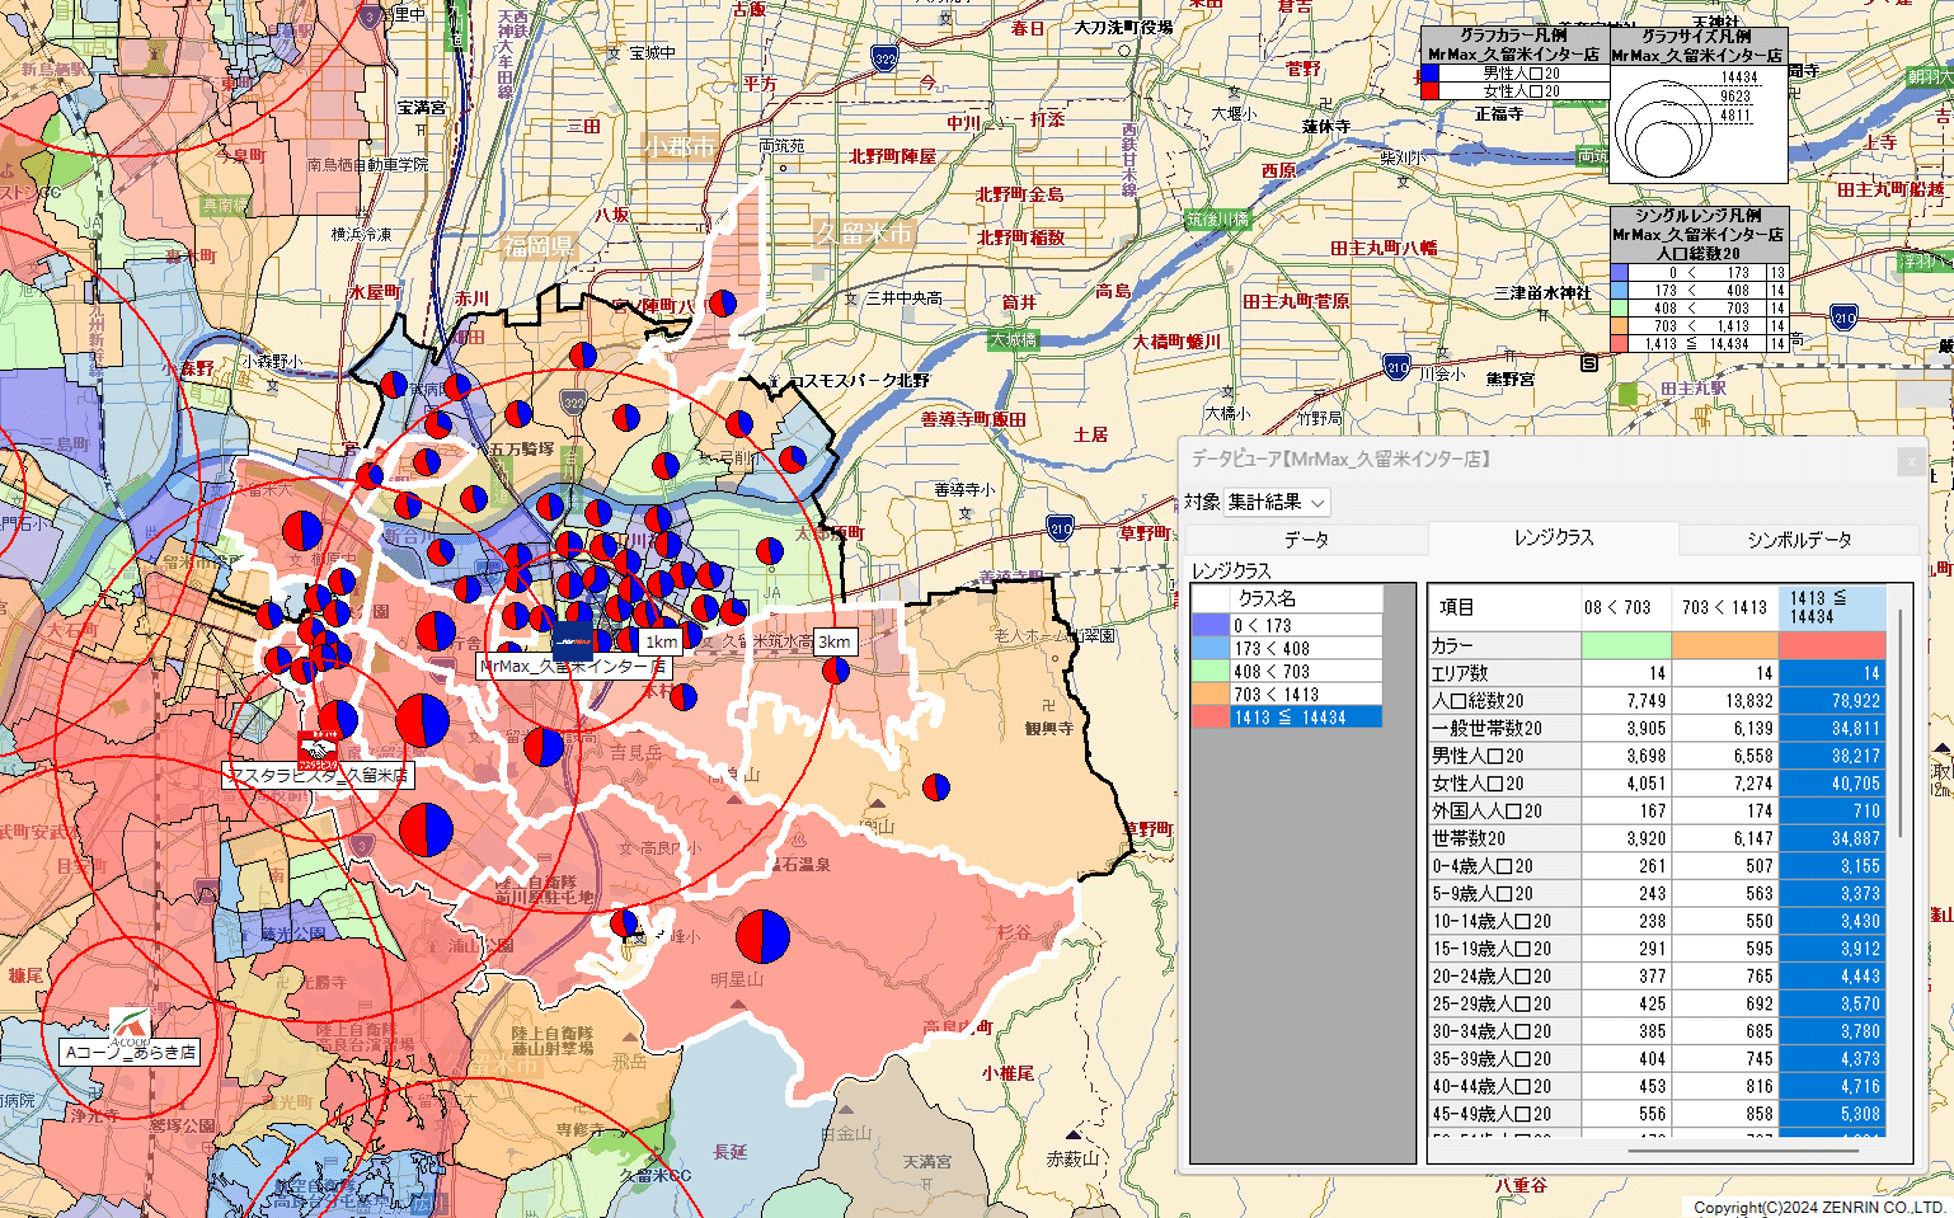Click the graph size legend circles
Image resolution: width=1954 pixels, height=1218 pixels.
[1665, 128]
